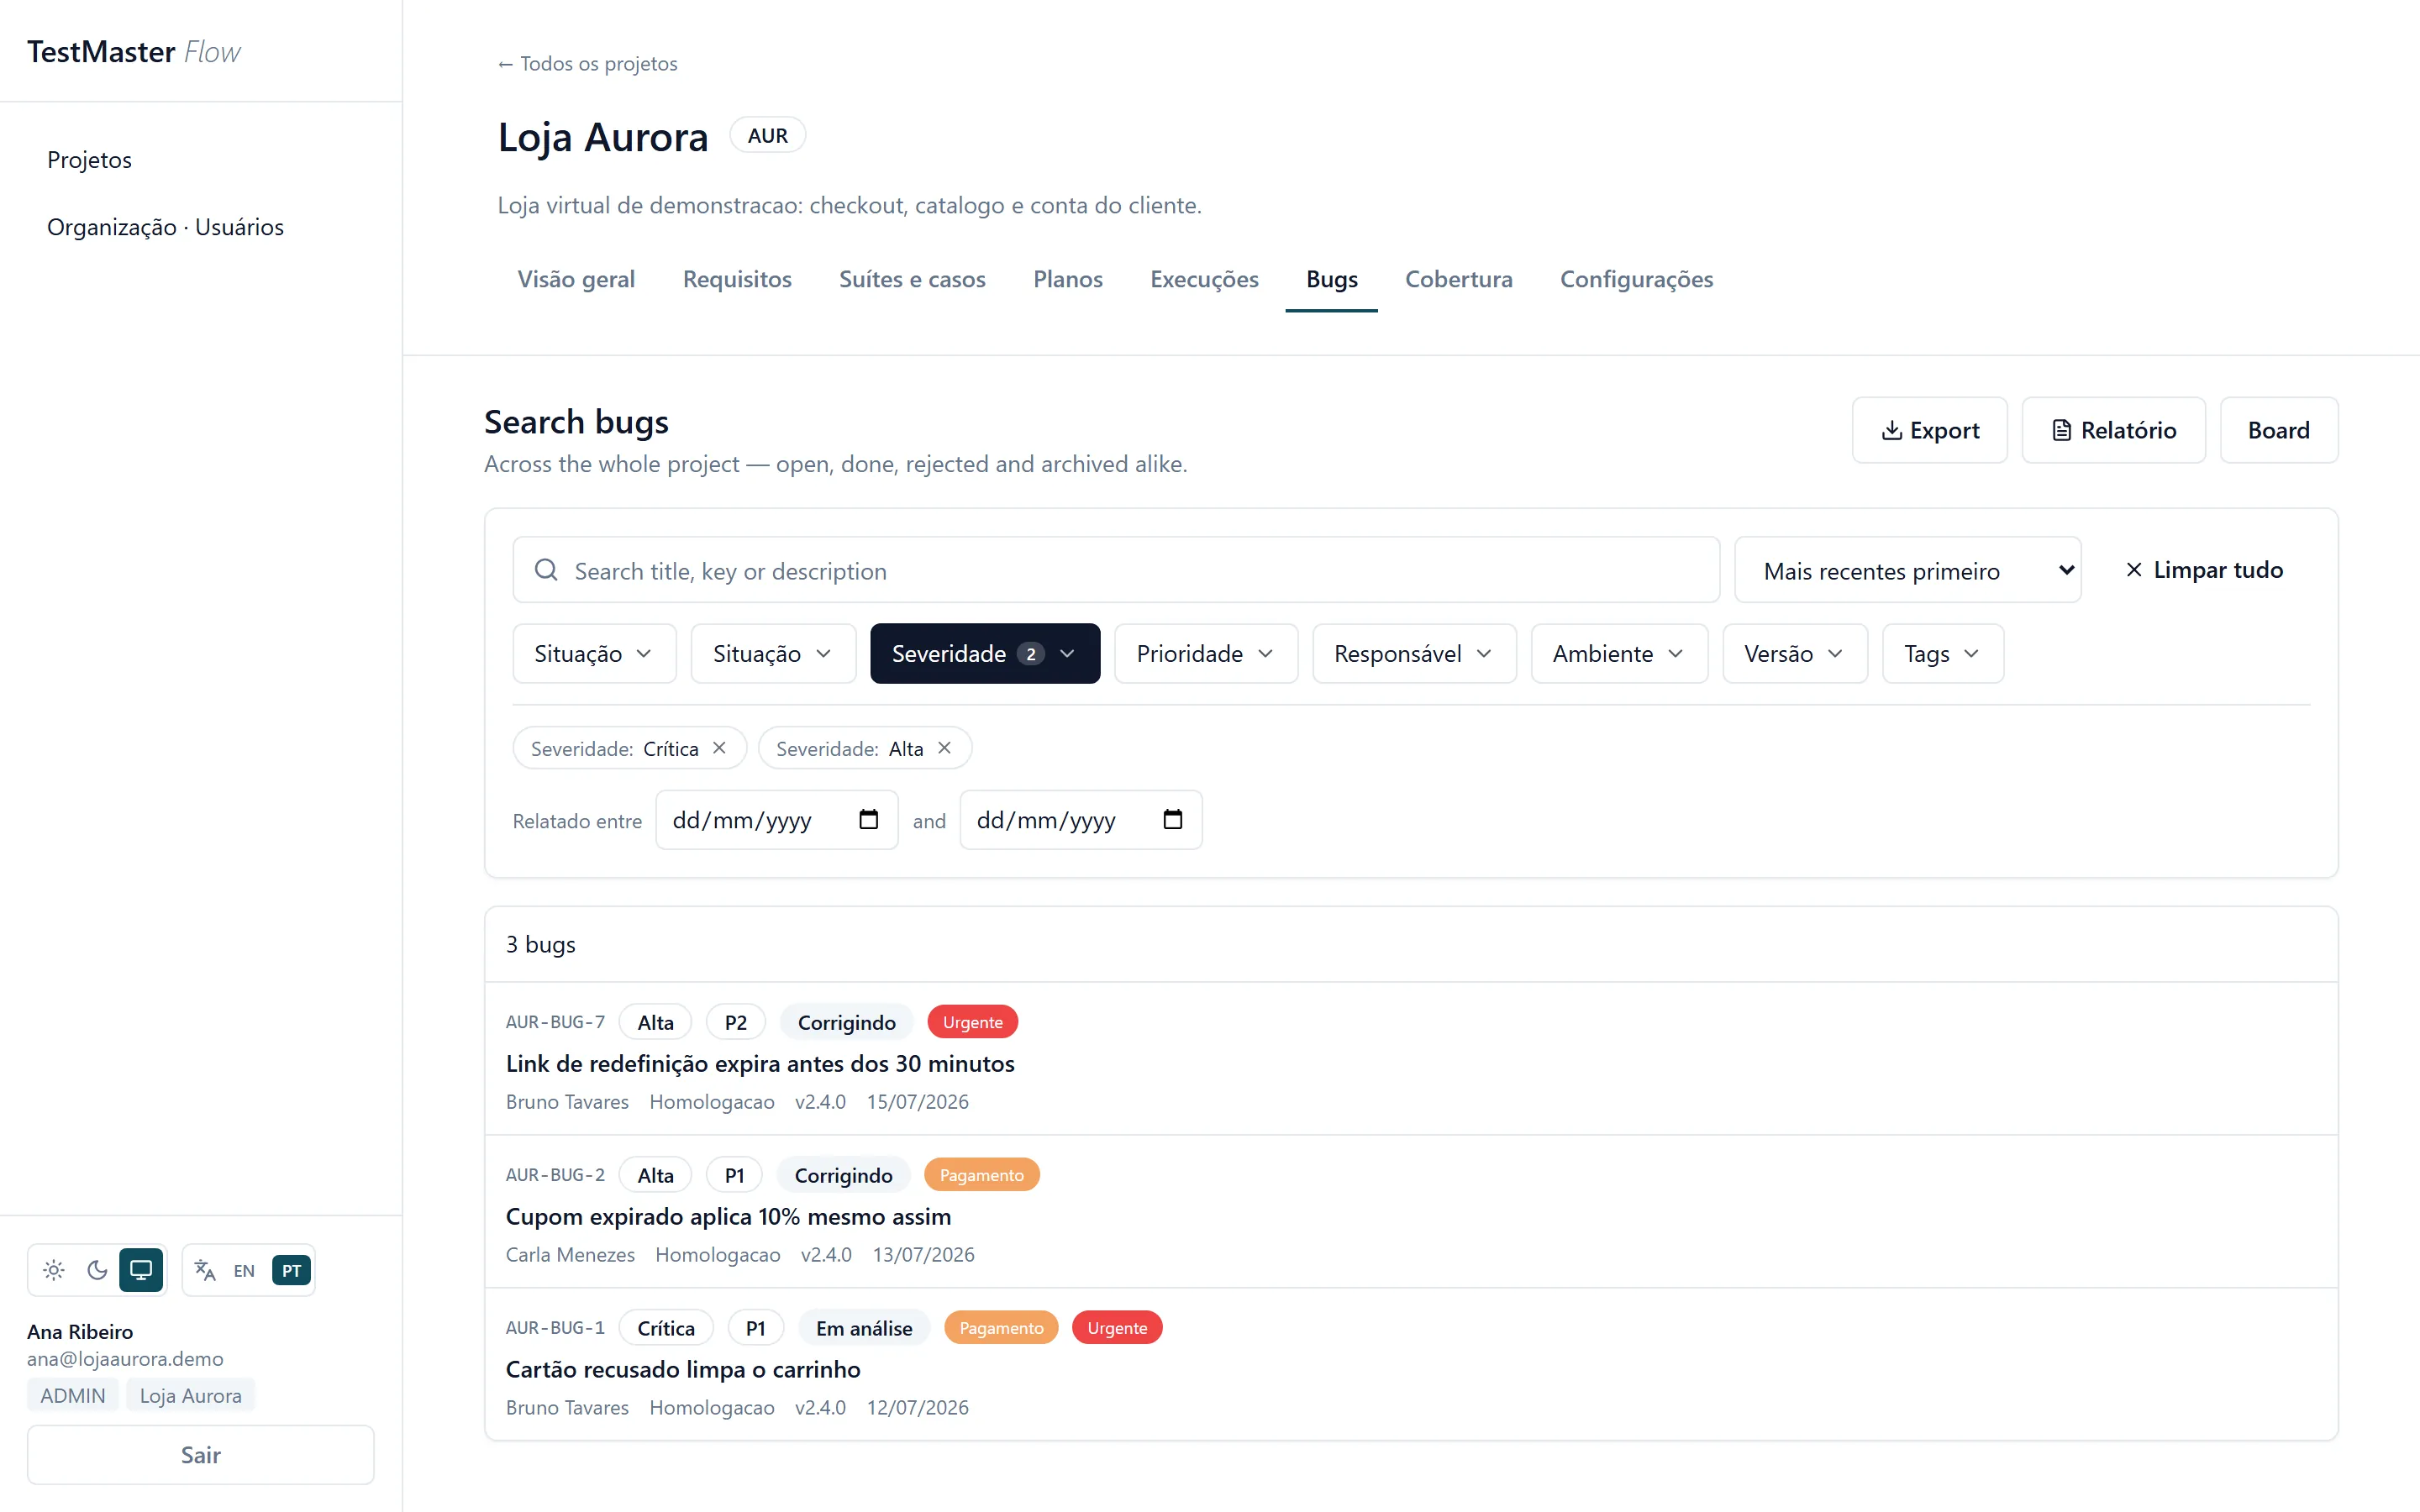This screenshot has width=2420, height=1512.
Task: Expand the Ambiente filter dropdown
Action: (1619, 653)
